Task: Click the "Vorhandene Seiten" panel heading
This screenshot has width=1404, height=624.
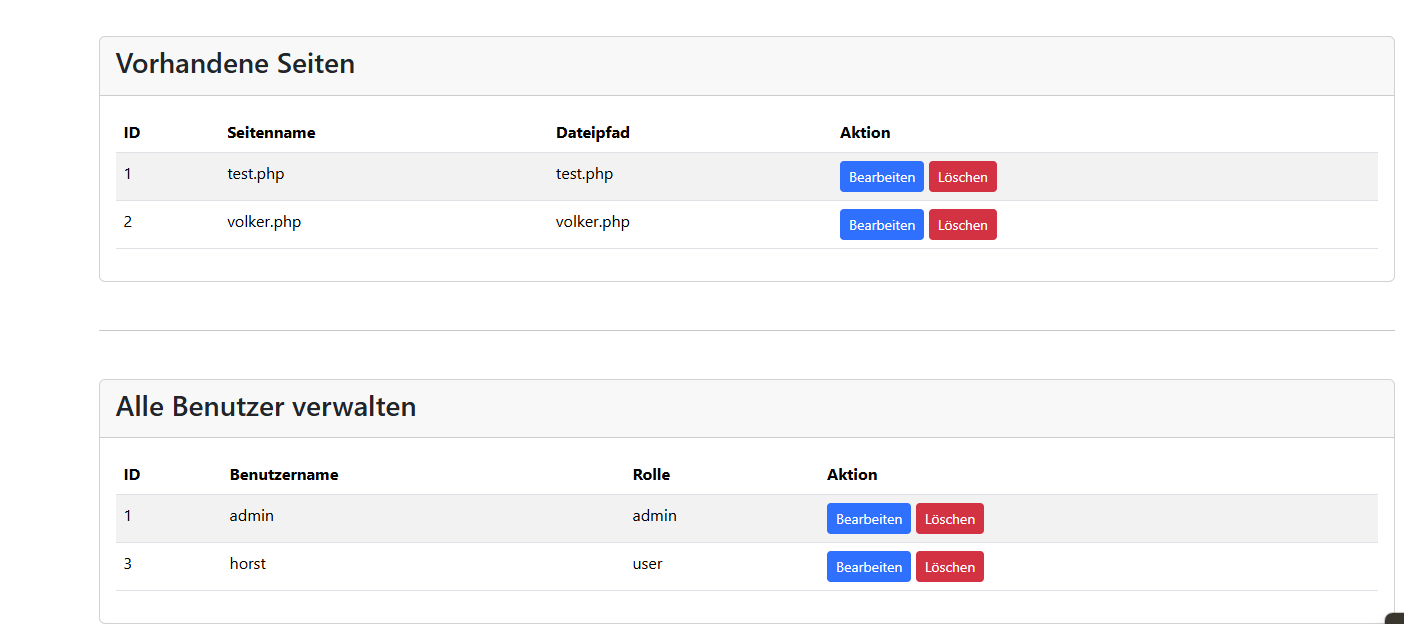Action: click(x=235, y=64)
